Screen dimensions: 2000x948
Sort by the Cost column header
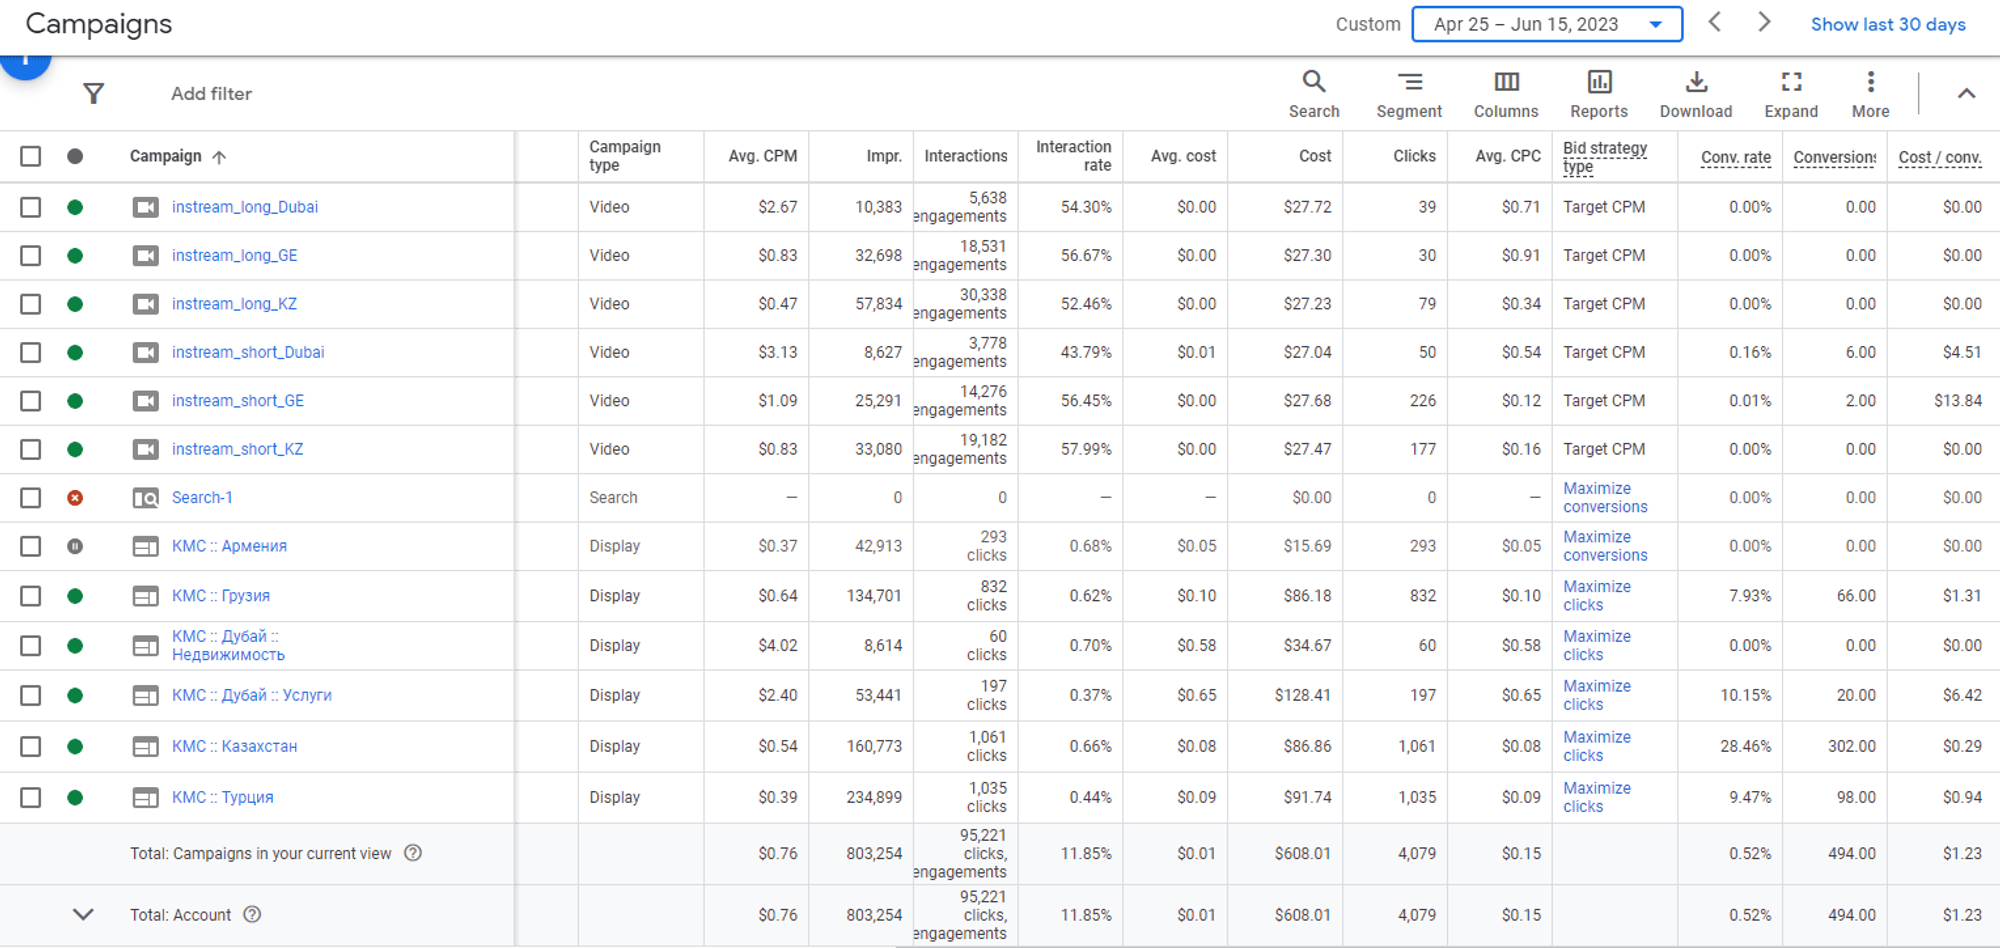tap(1314, 156)
